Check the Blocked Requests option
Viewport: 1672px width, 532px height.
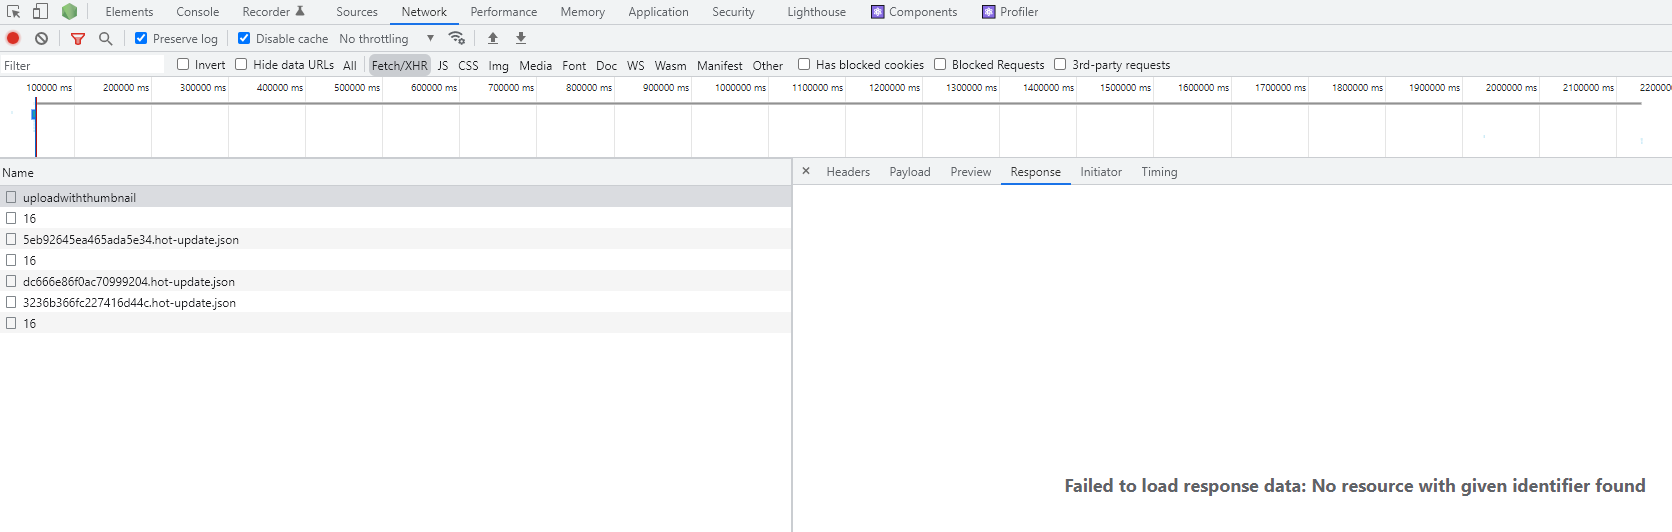click(940, 64)
